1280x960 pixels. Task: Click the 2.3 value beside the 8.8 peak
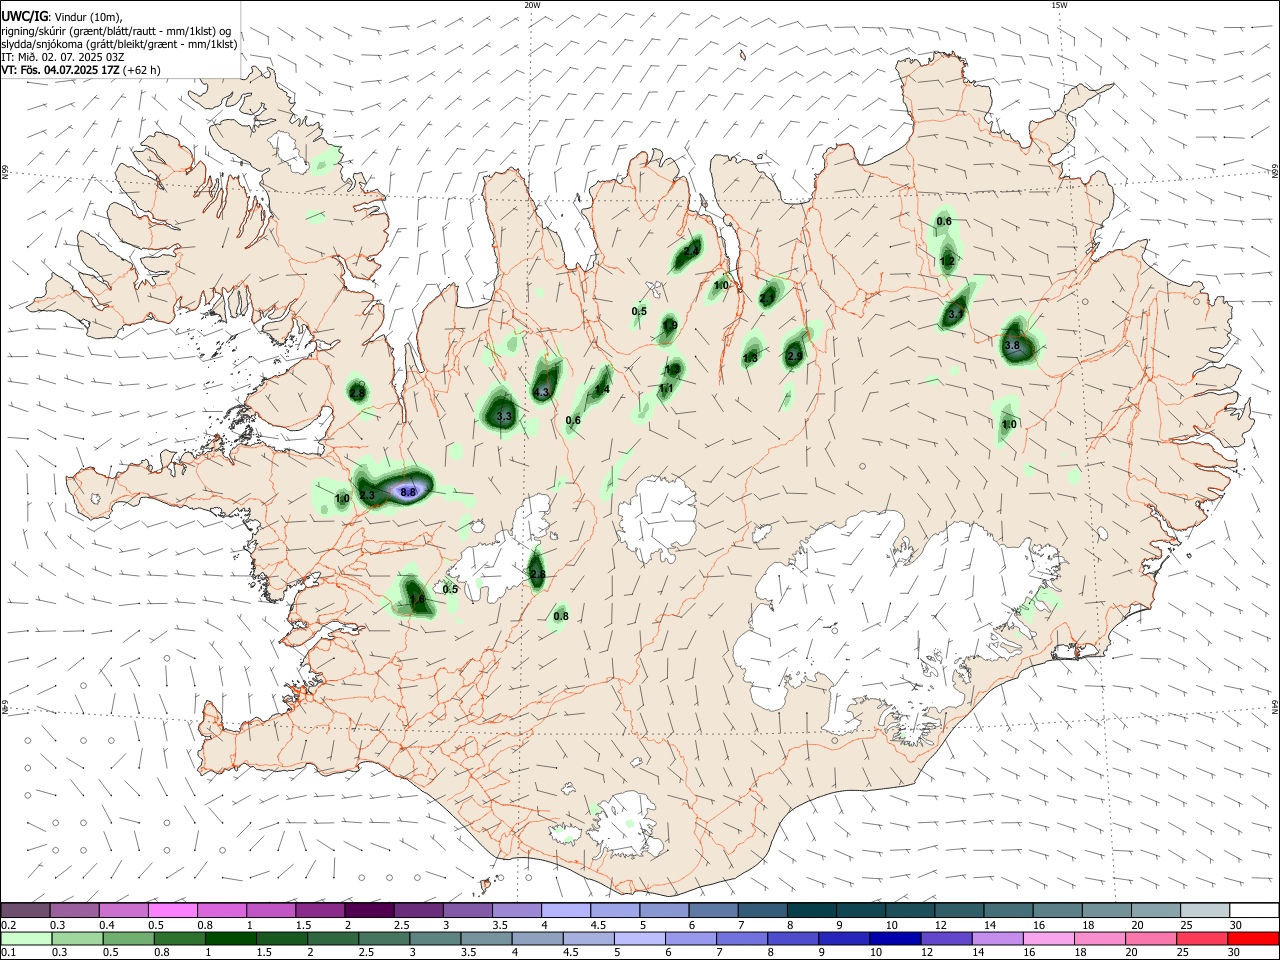point(367,495)
